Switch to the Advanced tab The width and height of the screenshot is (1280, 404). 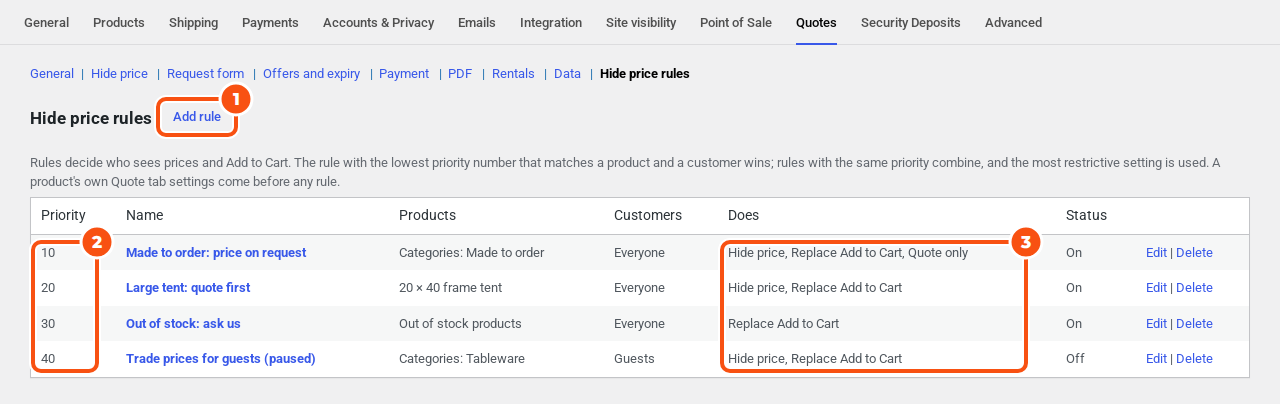1013,22
